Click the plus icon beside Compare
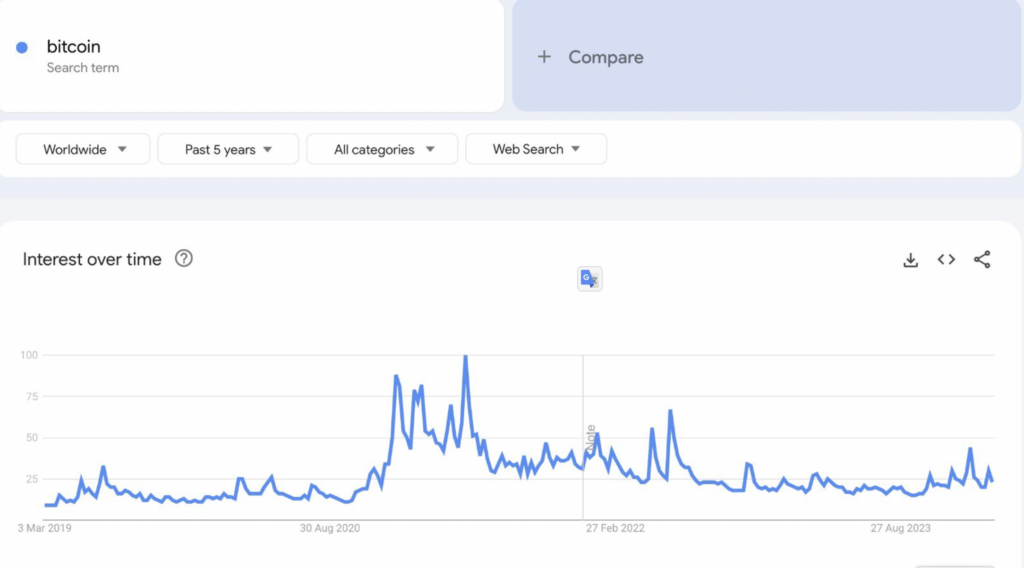The height and width of the screenshot is (568, 1024). 544,57
